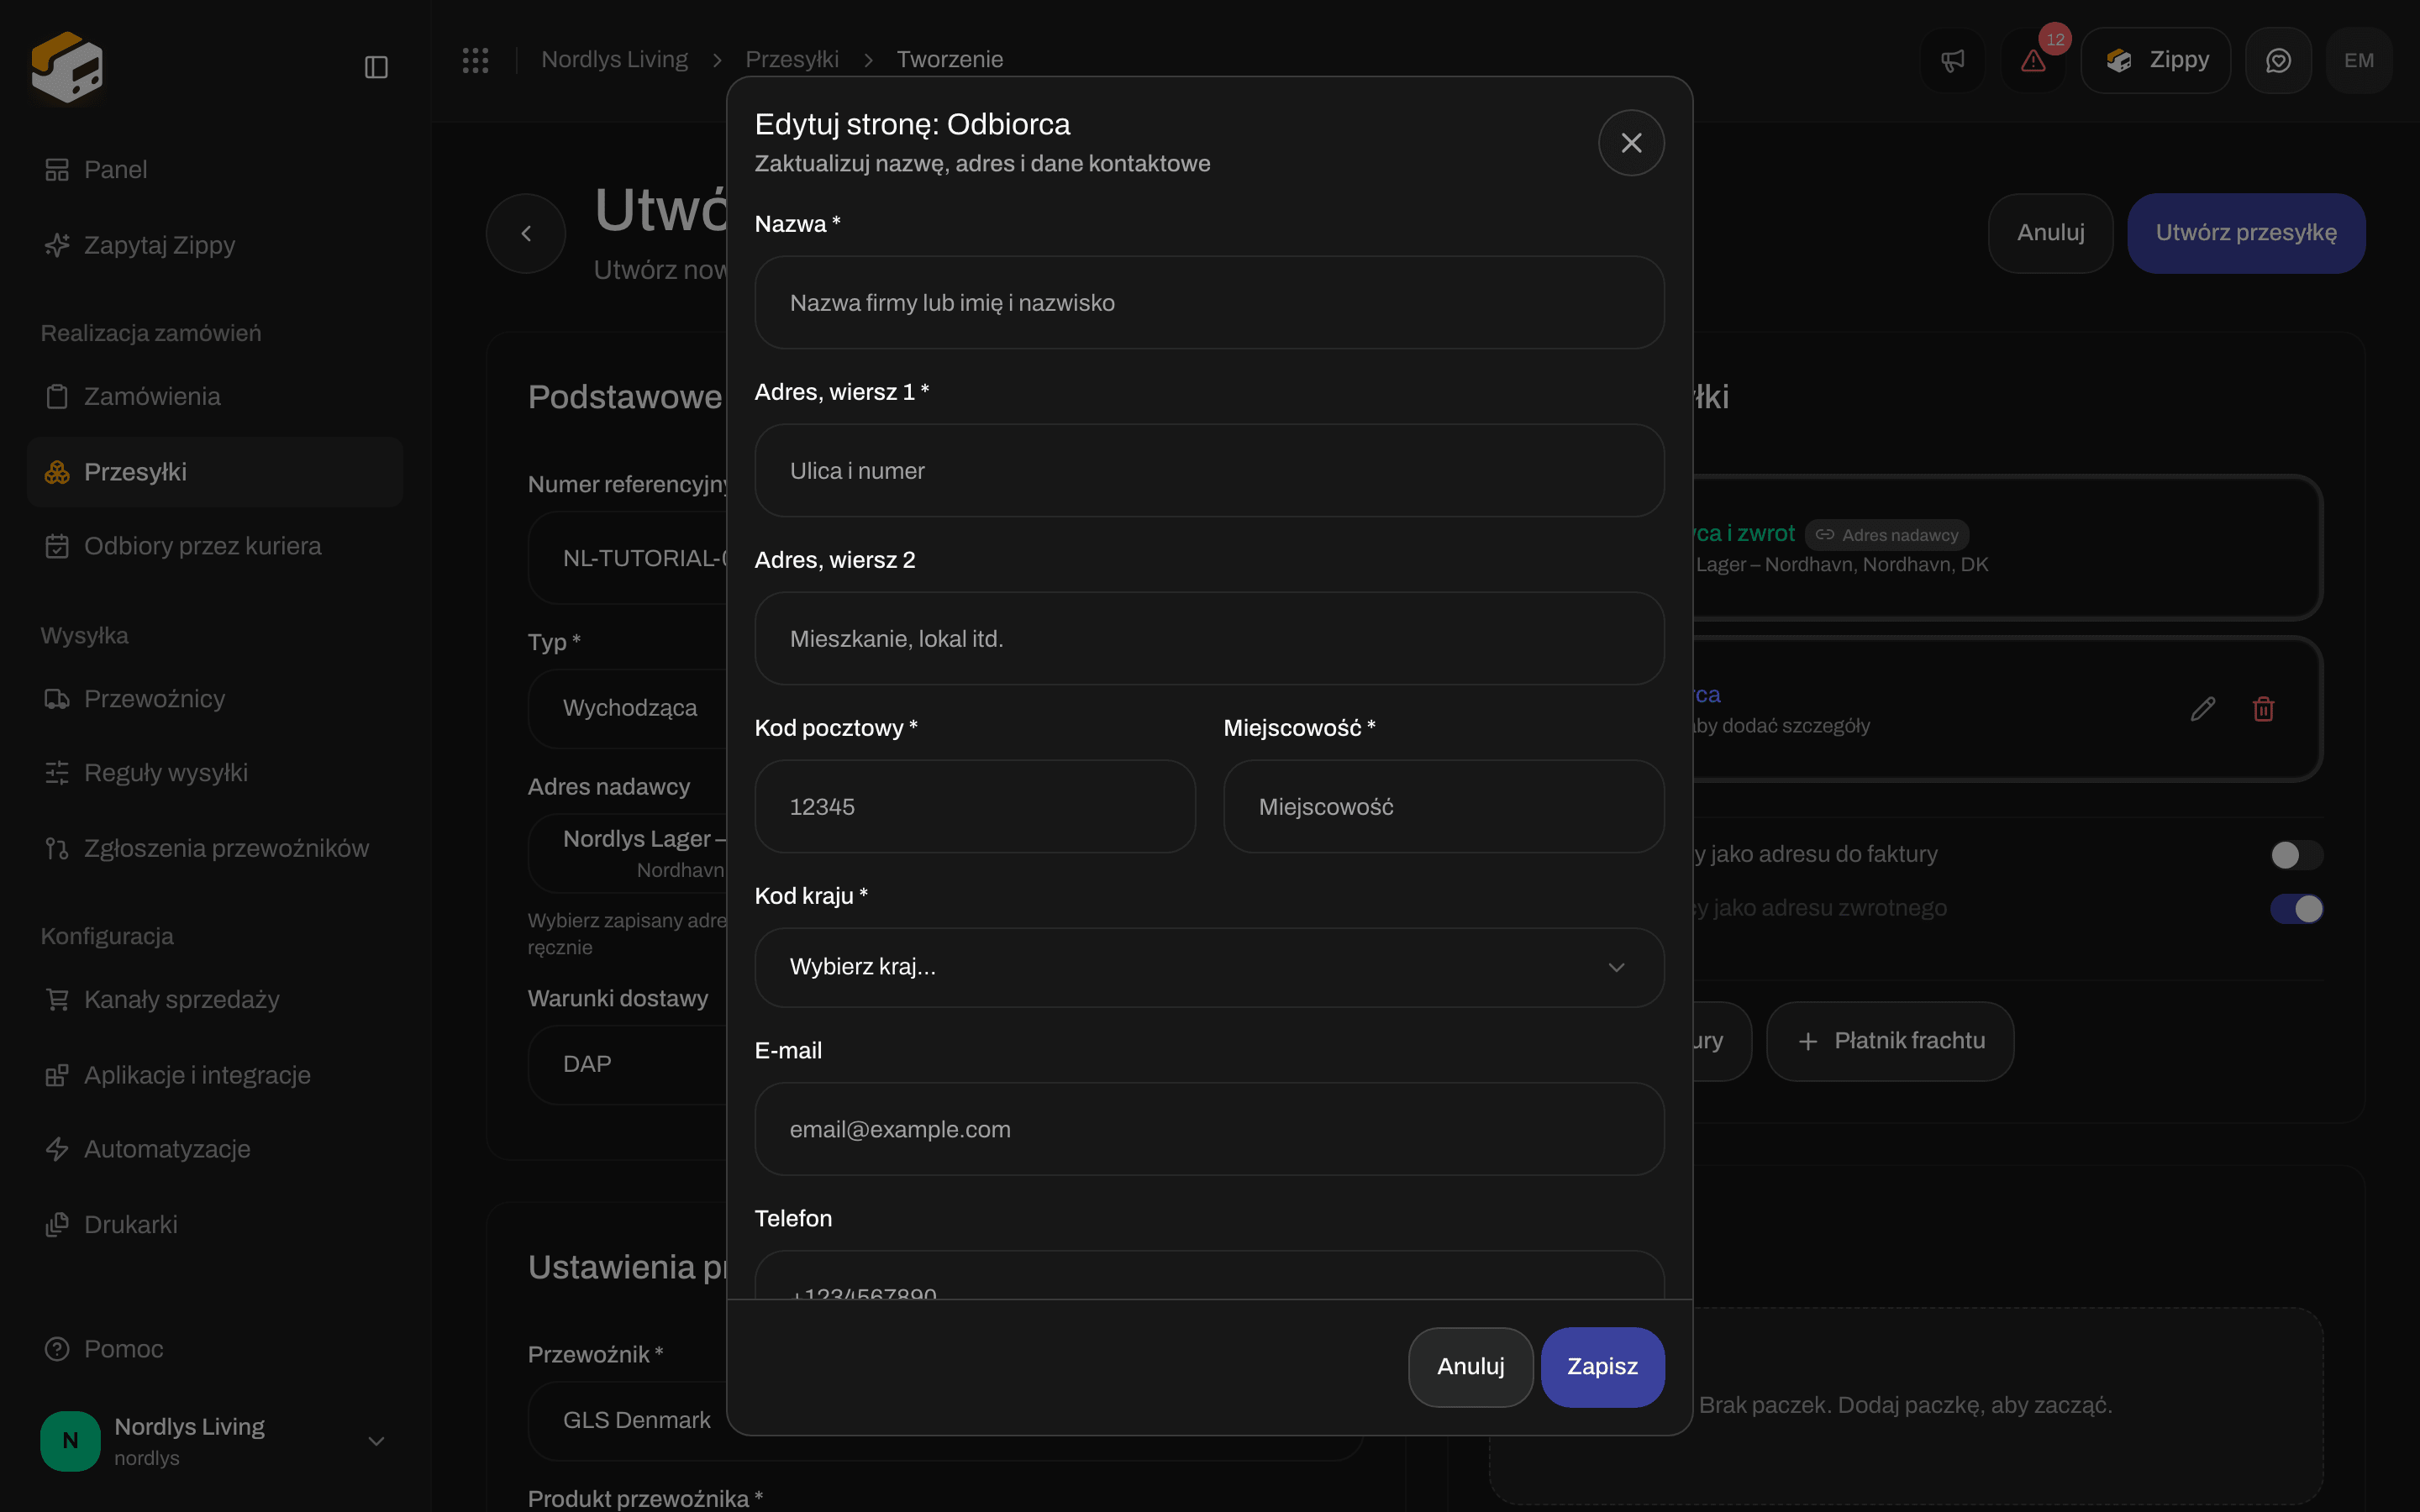Open Reguły wysyłki in sidebar
Viewport: 2420px width, 1512px height.
tap(215, 773)
